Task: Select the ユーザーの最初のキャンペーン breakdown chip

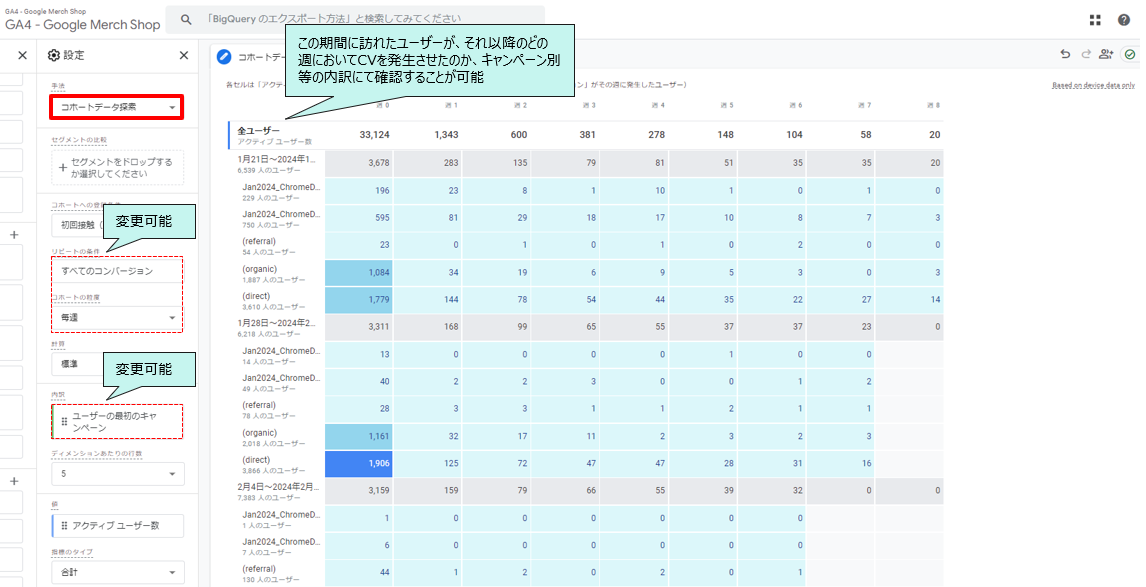Action: (117, 421)
